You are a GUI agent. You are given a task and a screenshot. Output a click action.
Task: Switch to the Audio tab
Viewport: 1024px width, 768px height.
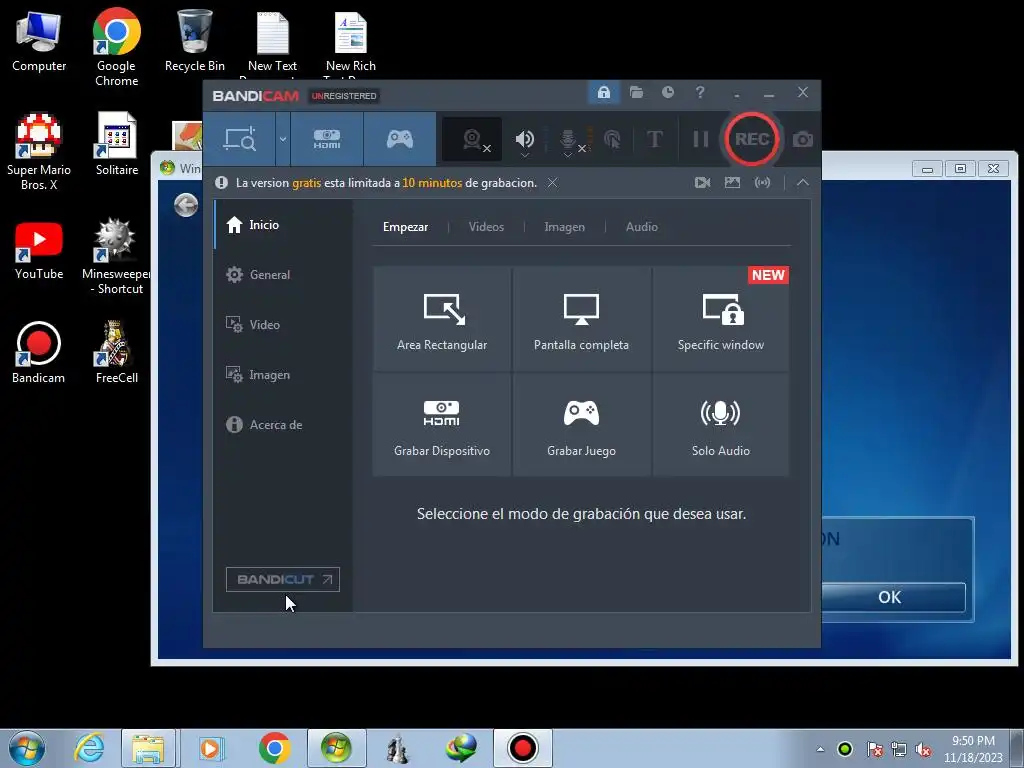pyautogui.click(x=642, y=227)
